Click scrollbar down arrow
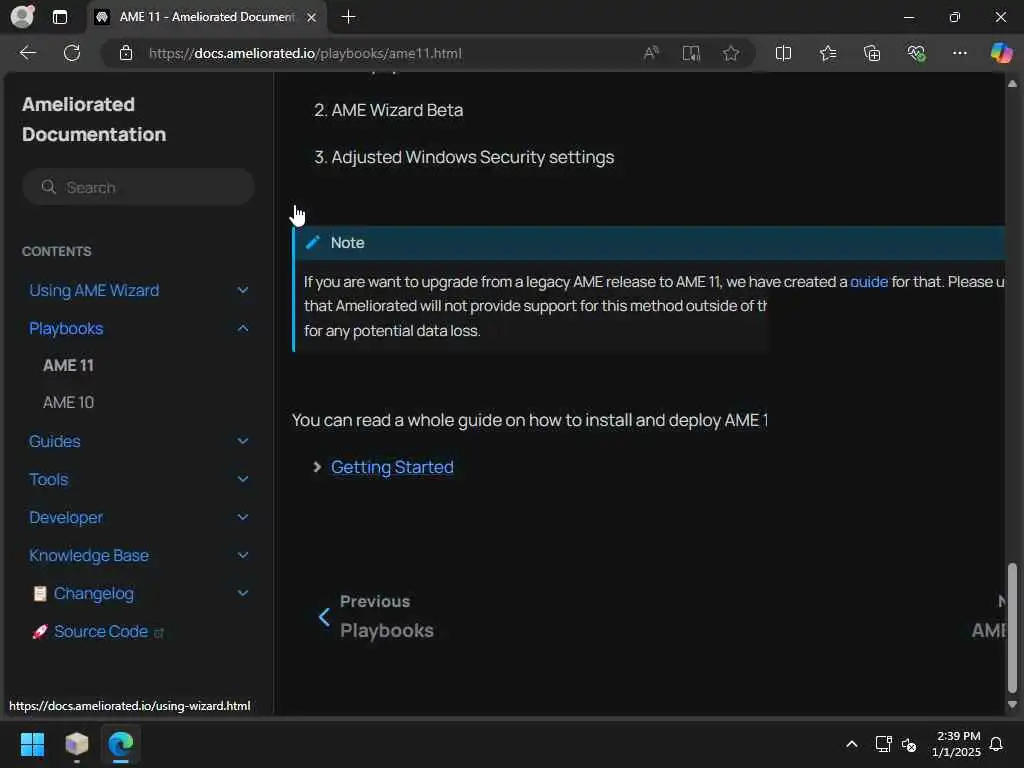The width and height of the screenshot is (1024, 768). tap(1012, 705)
